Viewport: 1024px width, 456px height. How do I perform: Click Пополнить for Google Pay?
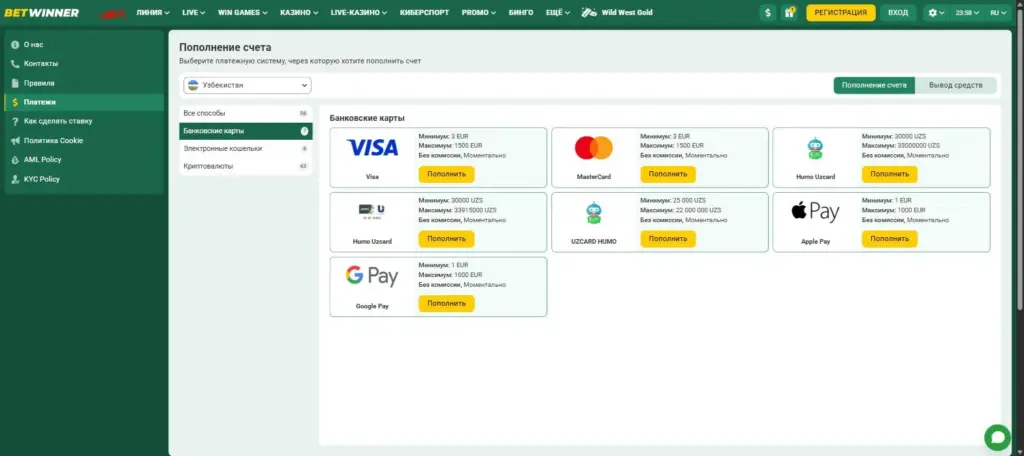point(447,304)
